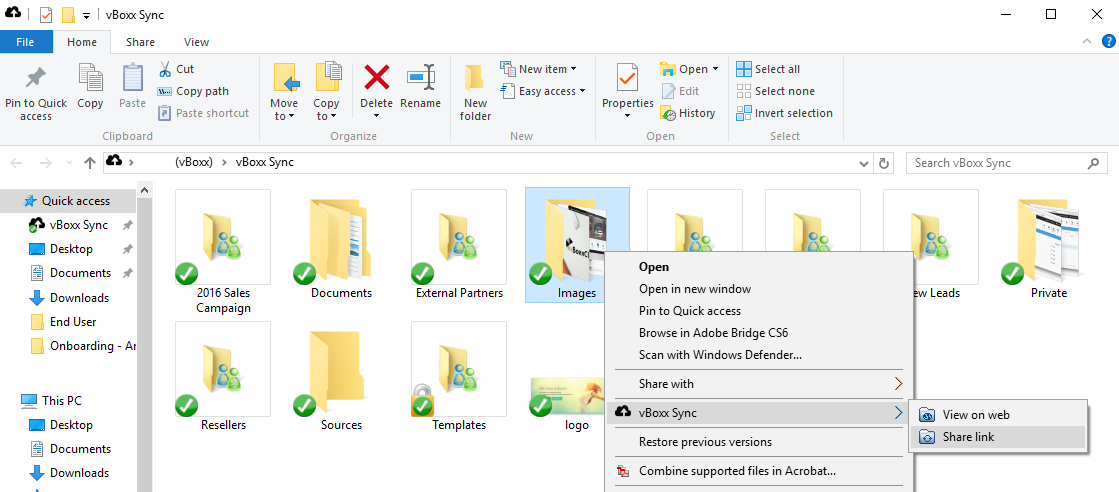This screenshot has height=492, width=1119.
Task: Select Downloads under This PC
Action: 79,473
